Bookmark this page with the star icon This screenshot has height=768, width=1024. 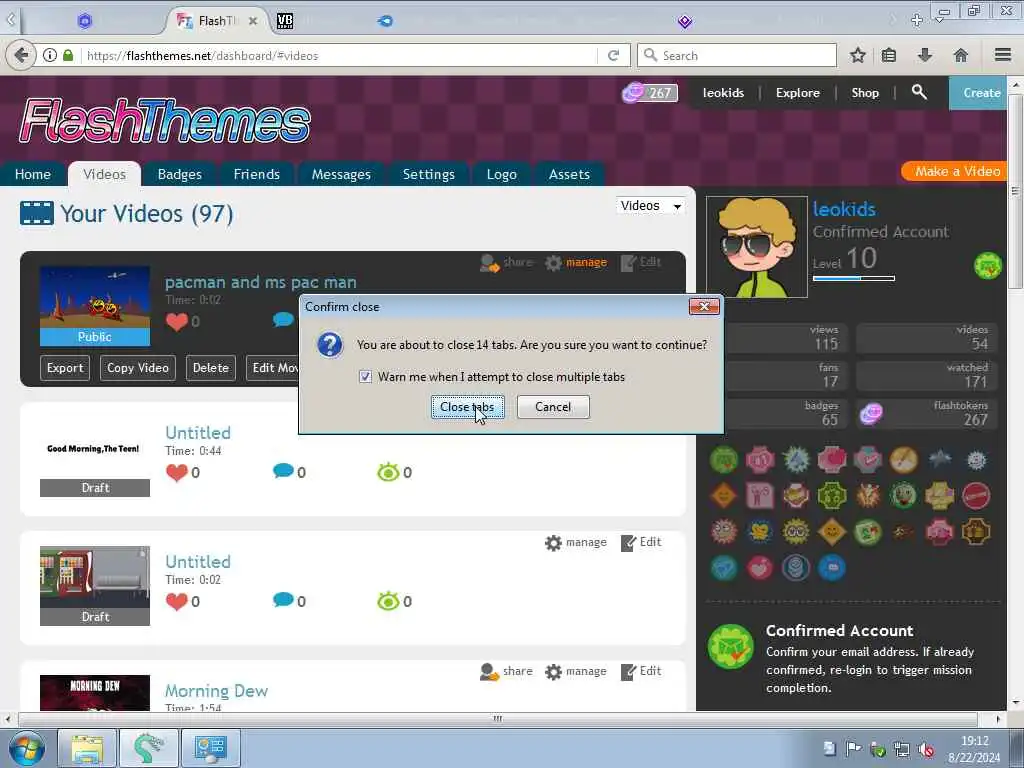point(857,56)
